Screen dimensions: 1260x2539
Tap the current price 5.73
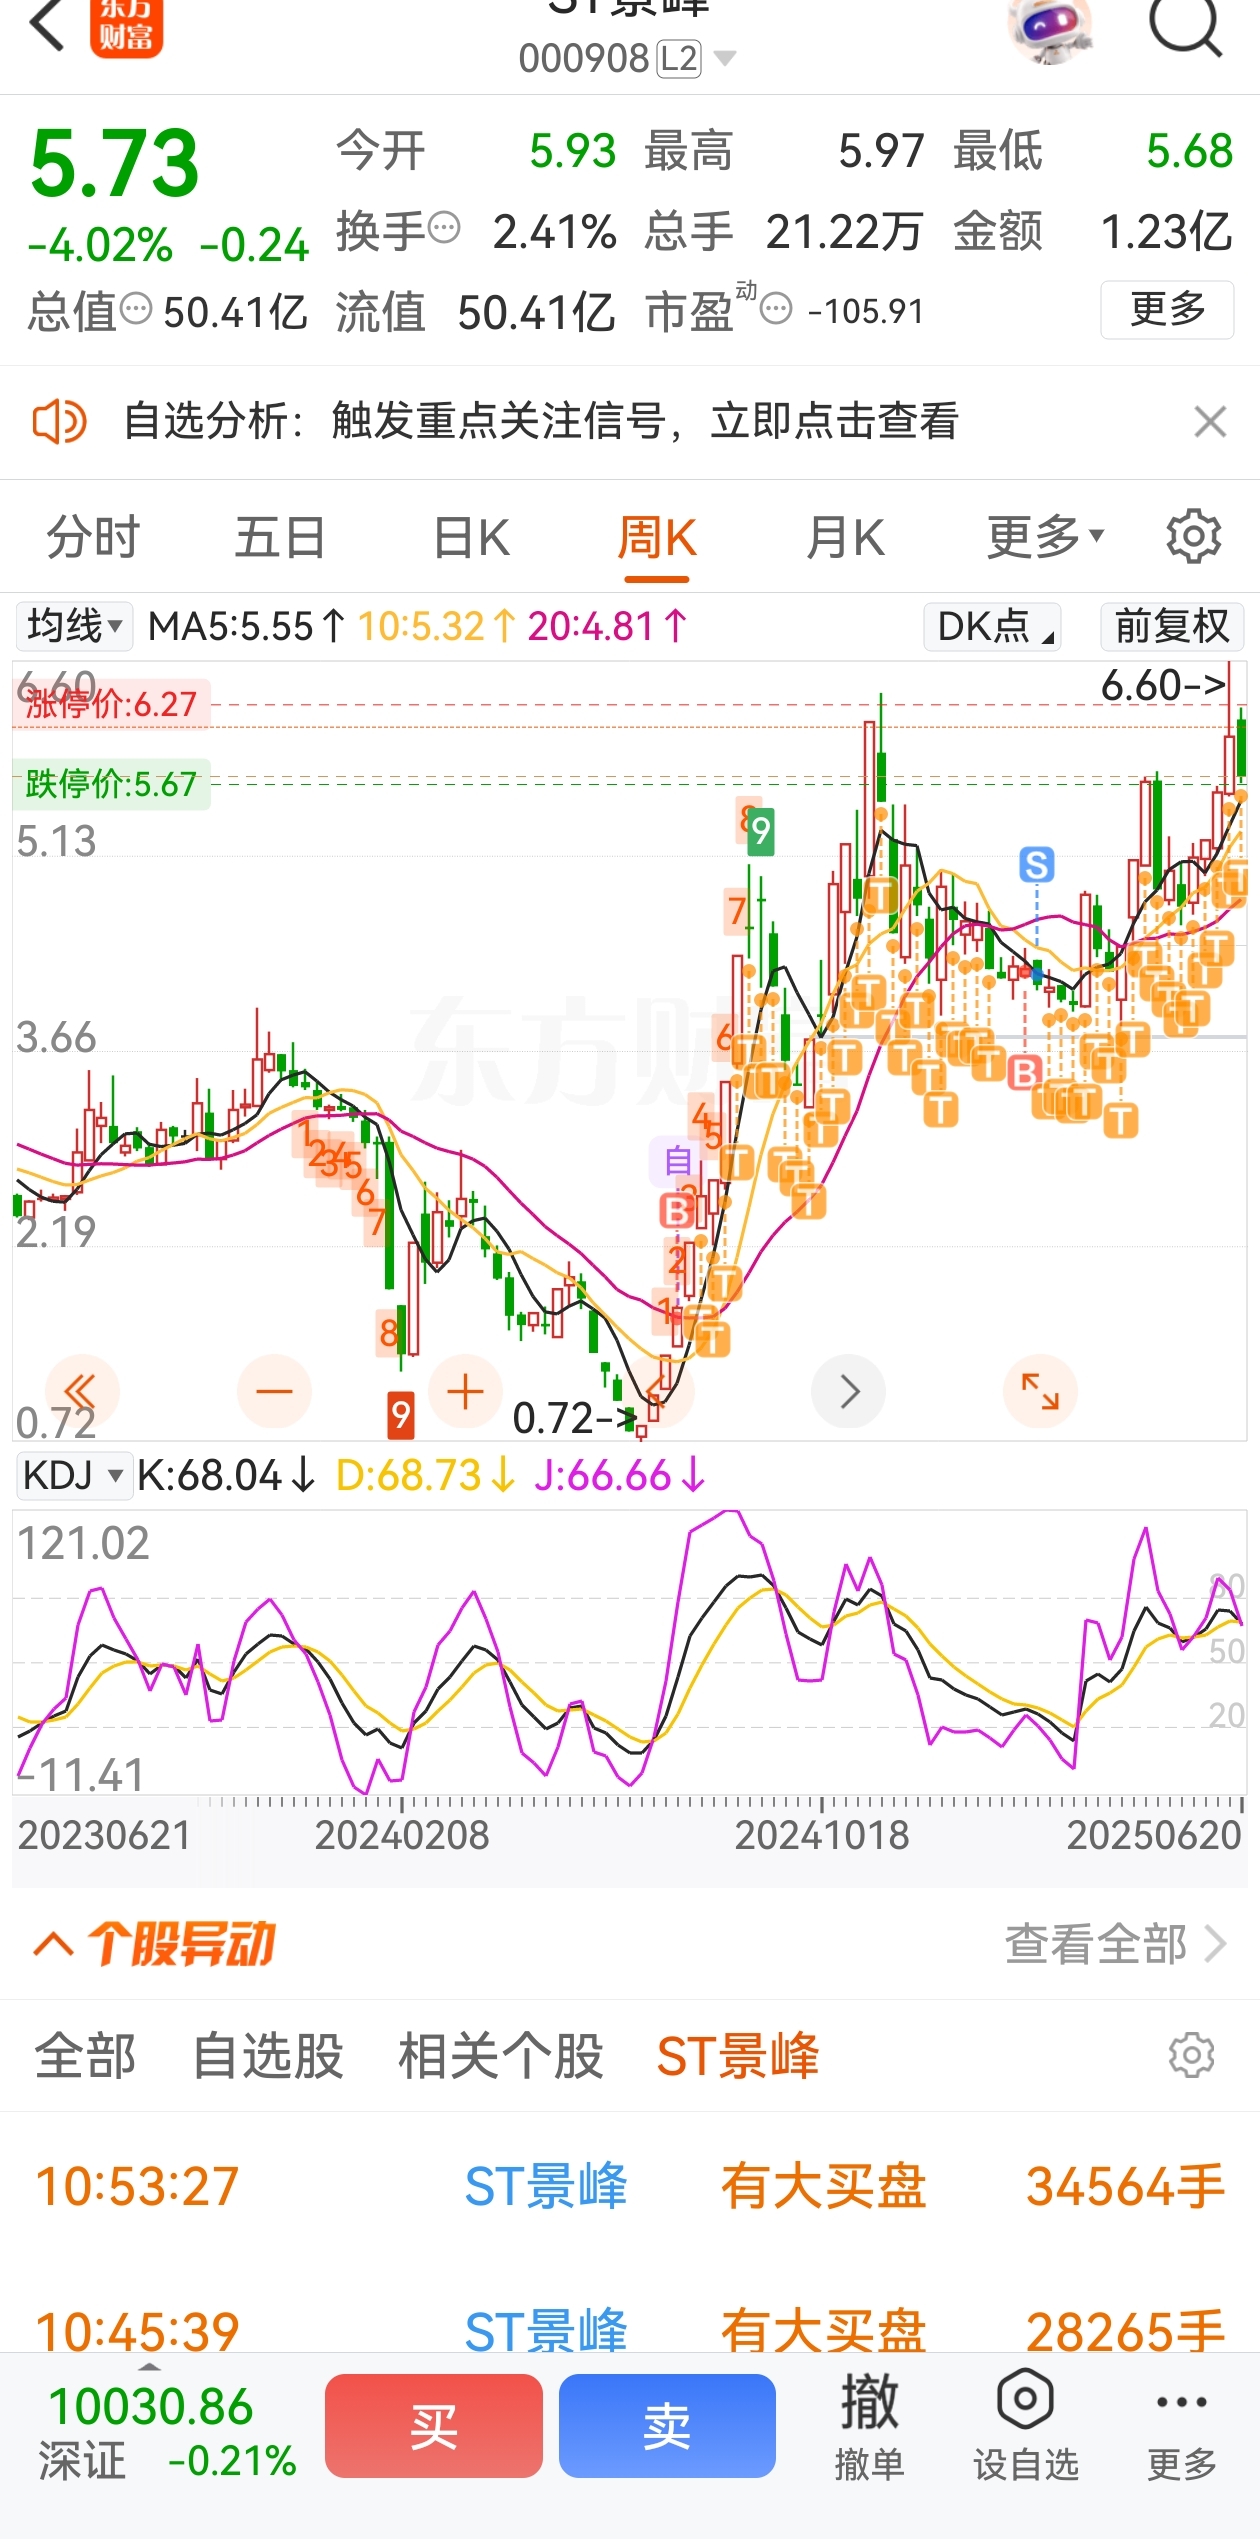coord(115,163)
